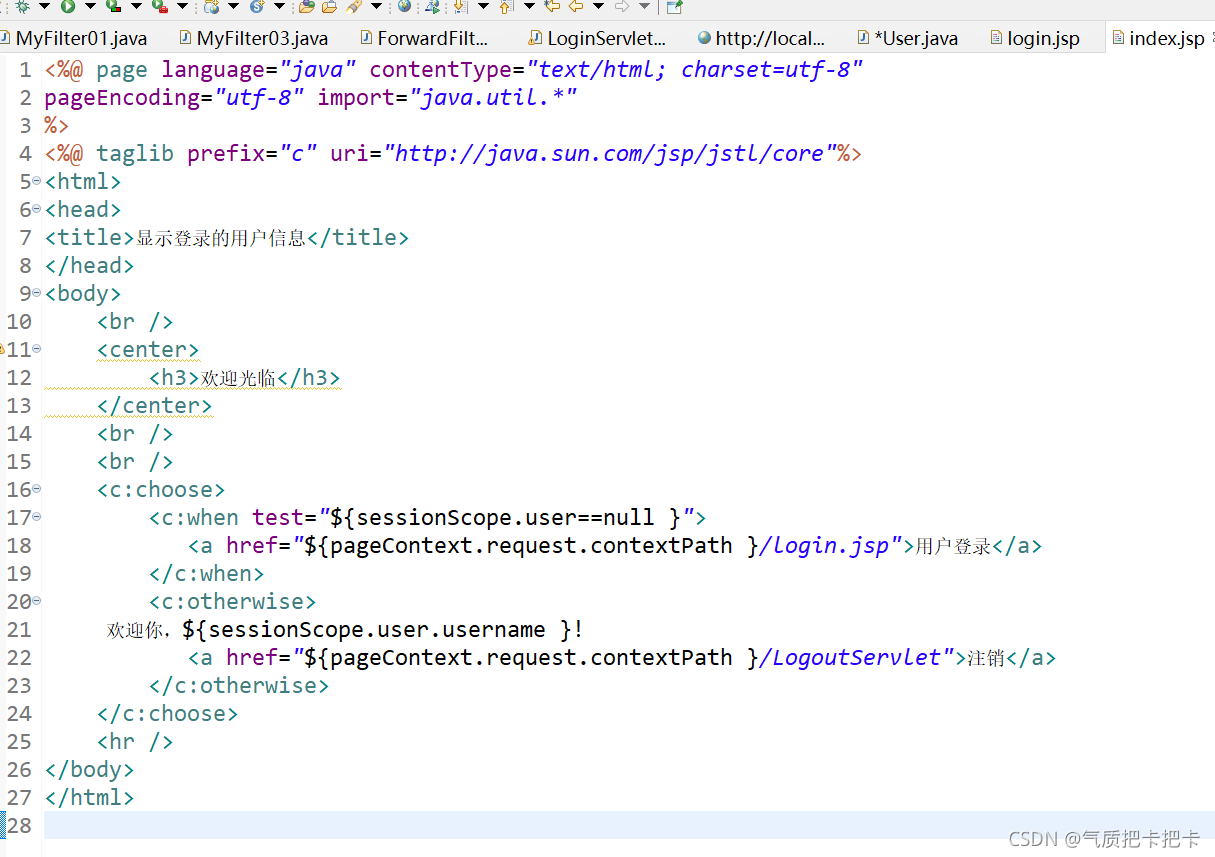
Task: Open the Search dropdown arrow
Action: pos(376,7)
